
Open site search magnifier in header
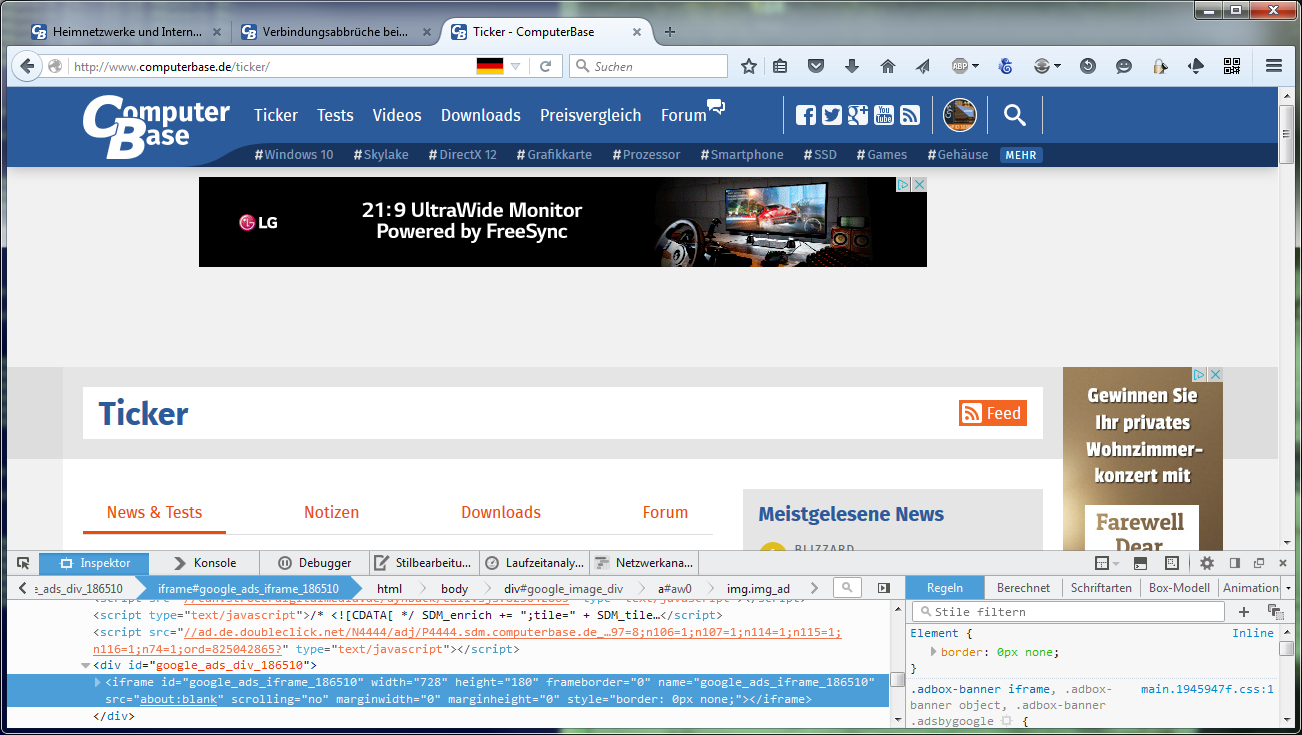[1015, 115]
